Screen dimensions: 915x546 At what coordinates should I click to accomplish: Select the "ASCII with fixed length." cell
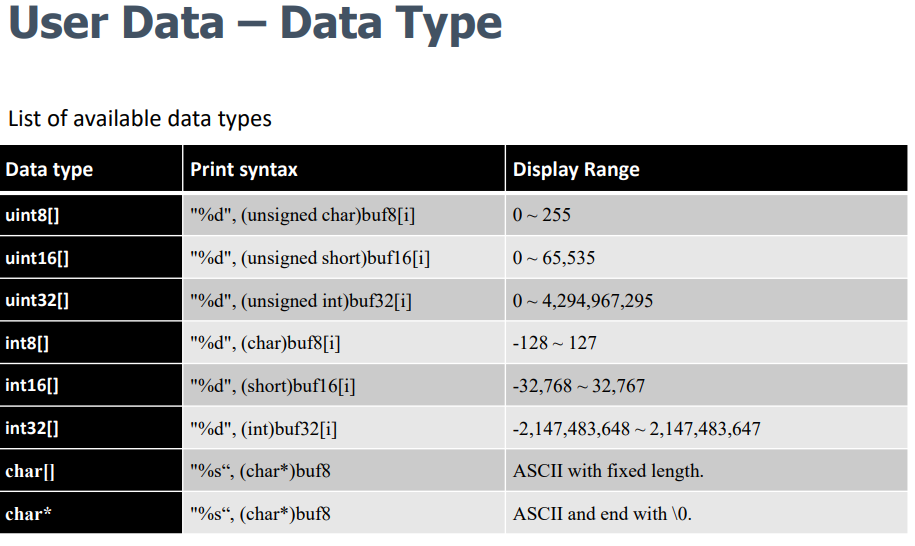click(608, 471)
